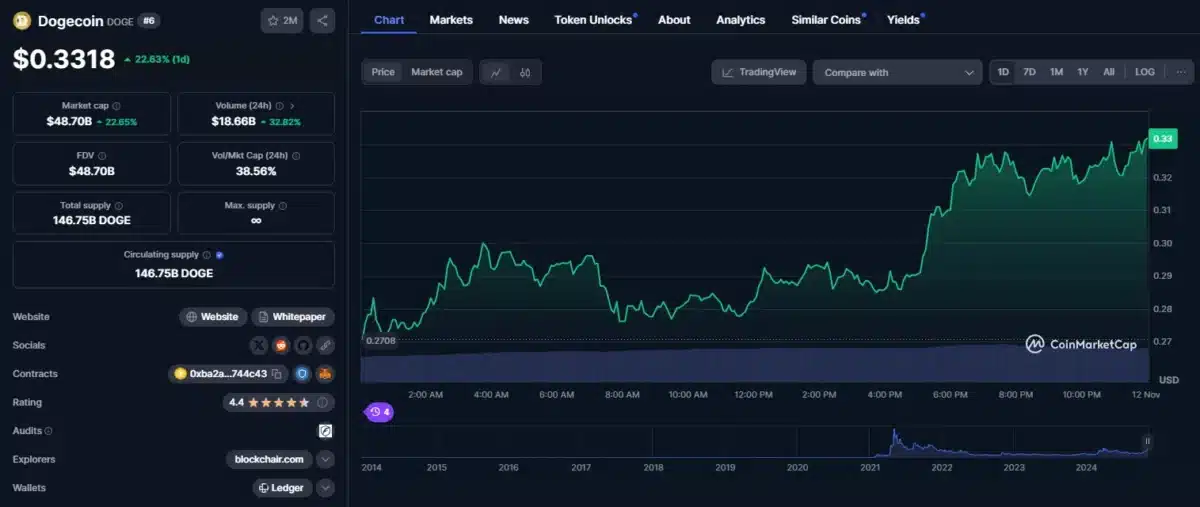Open the News tab
This screenshot has height=507, width=1200.
(514, 20)
